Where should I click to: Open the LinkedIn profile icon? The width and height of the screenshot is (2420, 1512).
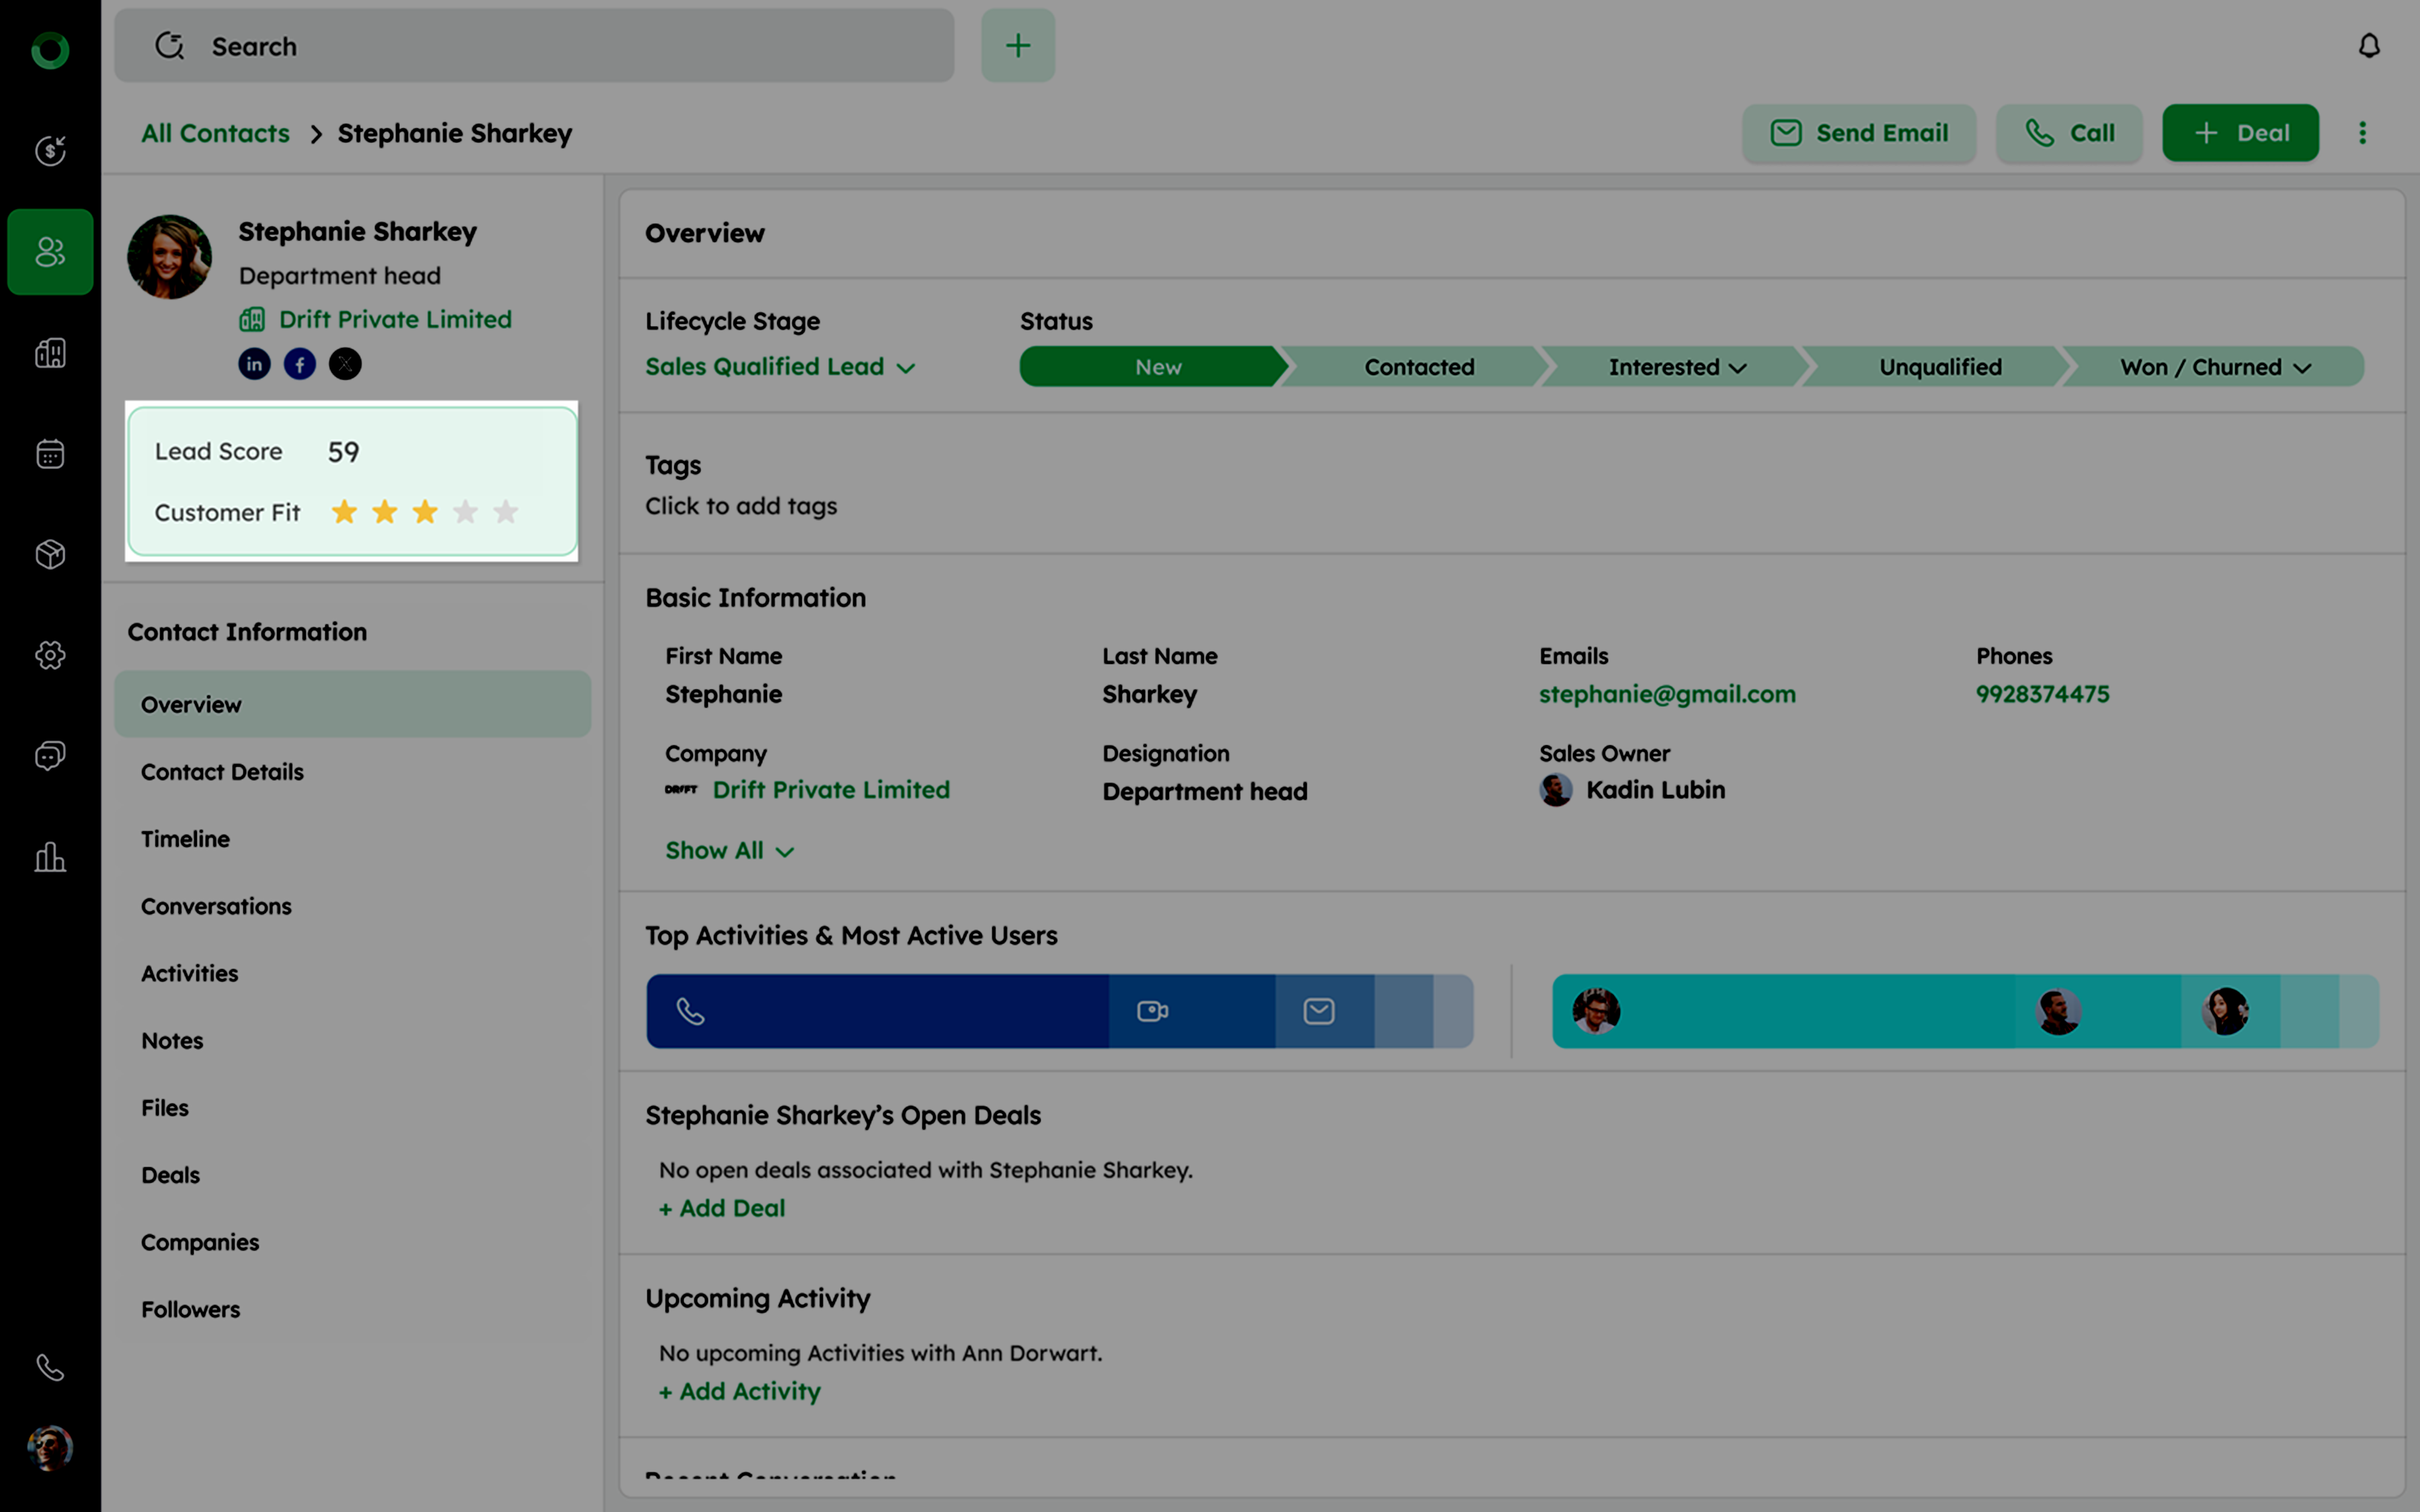pos(254,364)
